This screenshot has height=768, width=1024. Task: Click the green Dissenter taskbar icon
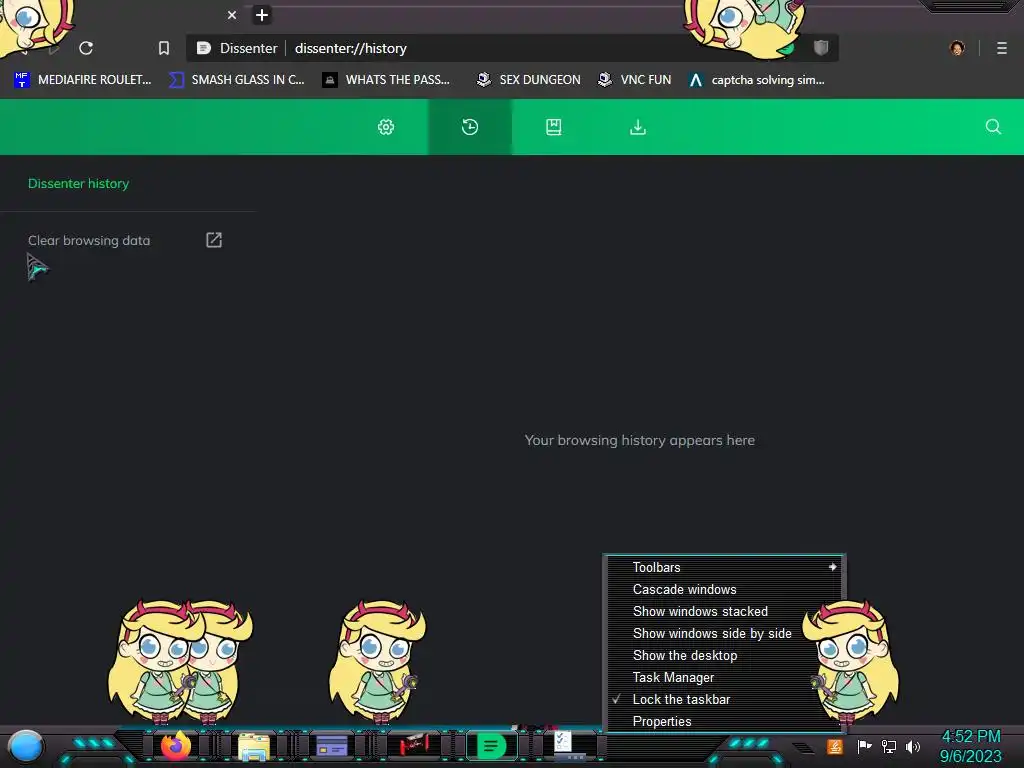492,746
